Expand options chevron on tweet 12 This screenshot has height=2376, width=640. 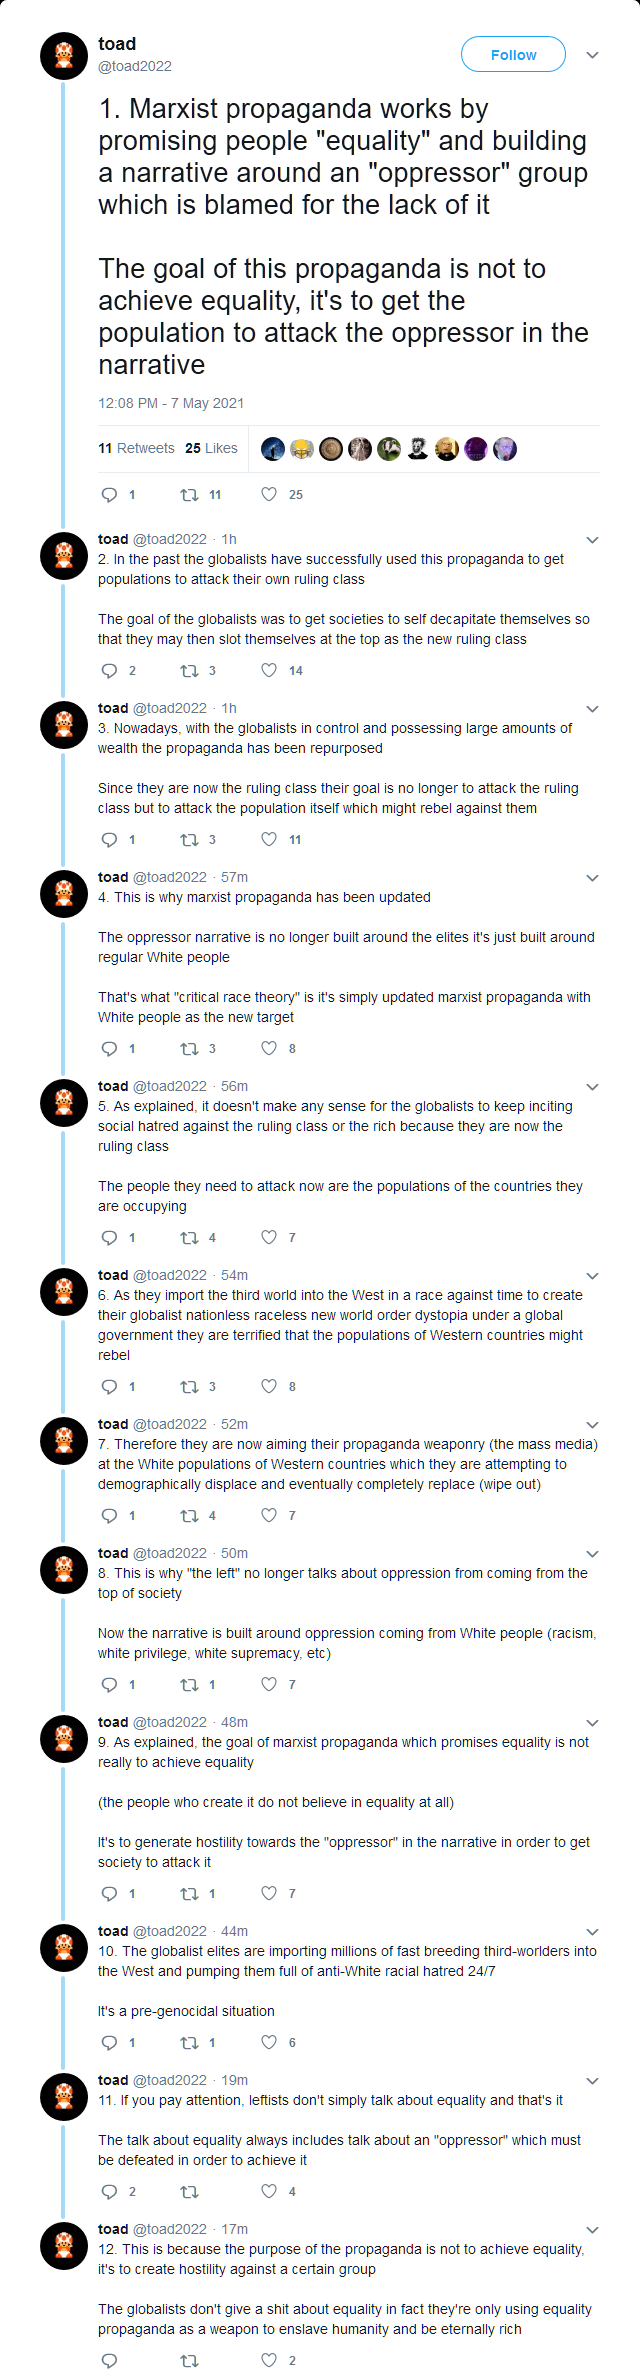pyautogui.click(x=592, y=2229)
